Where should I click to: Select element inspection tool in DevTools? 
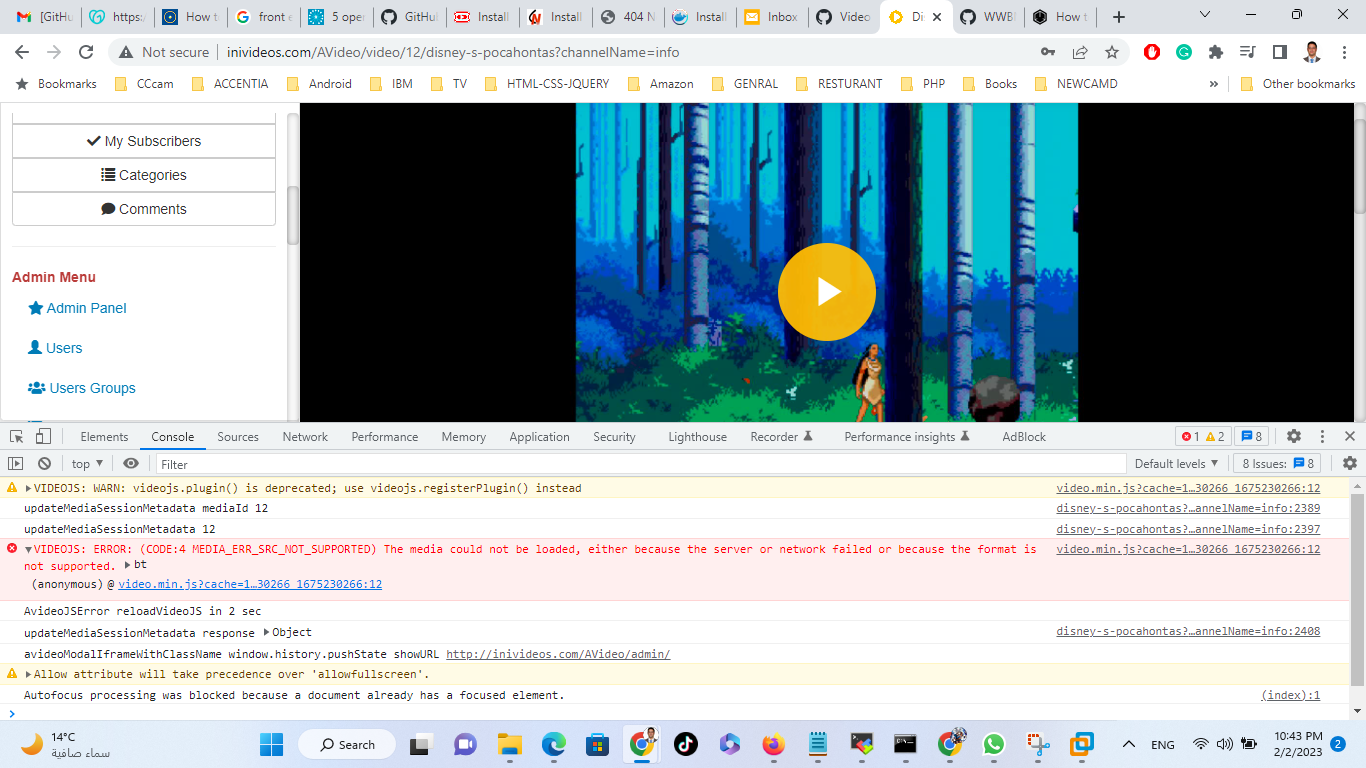[x=15, y=437]
